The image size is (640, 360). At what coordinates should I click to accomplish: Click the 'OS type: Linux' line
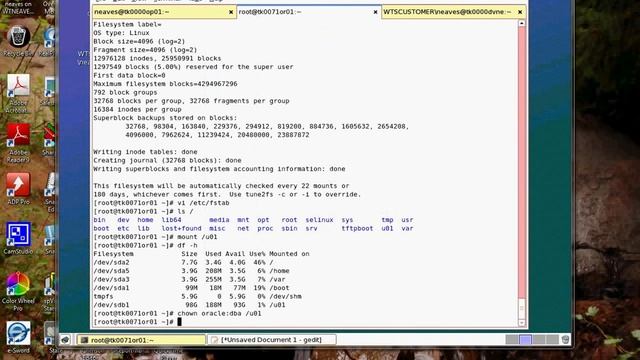(x=121, y=33)
